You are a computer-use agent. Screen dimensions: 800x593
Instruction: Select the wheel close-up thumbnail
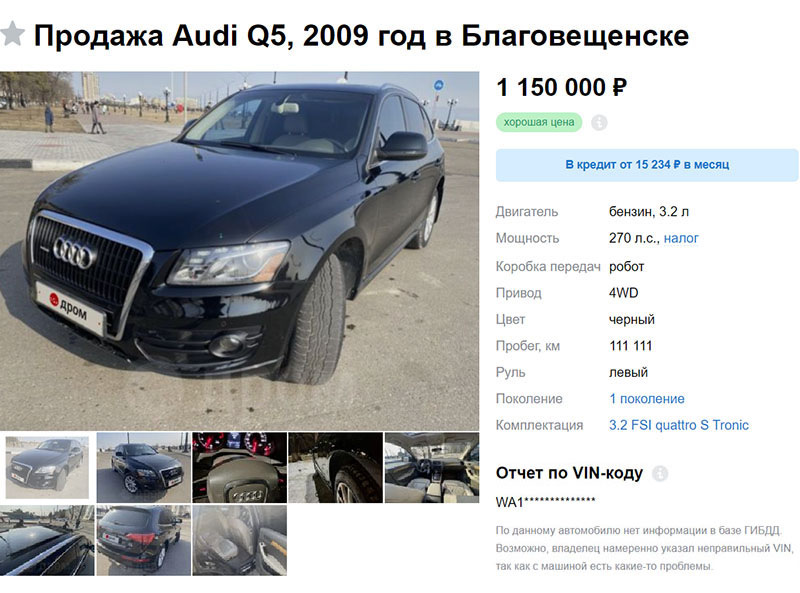click(335, 467)
